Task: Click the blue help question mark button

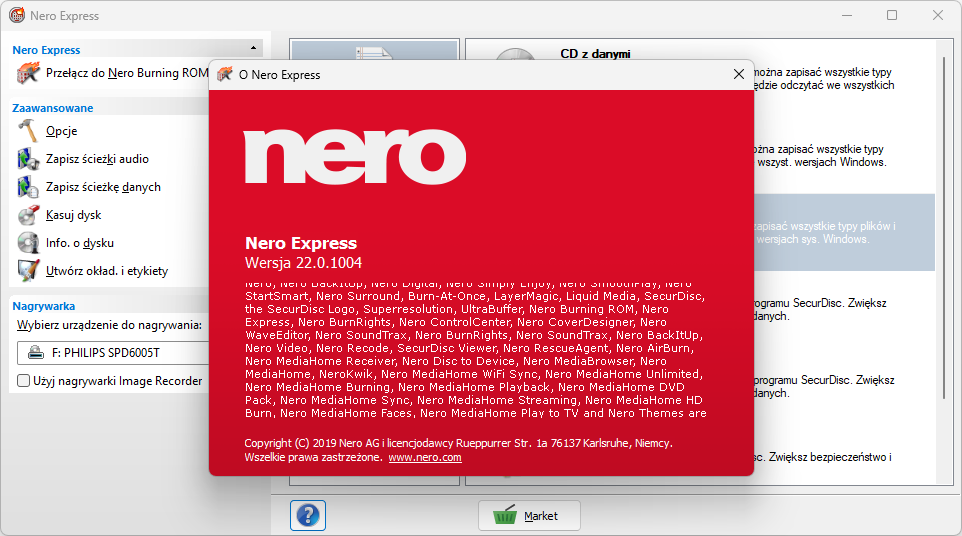Action: tap(308, 515)
